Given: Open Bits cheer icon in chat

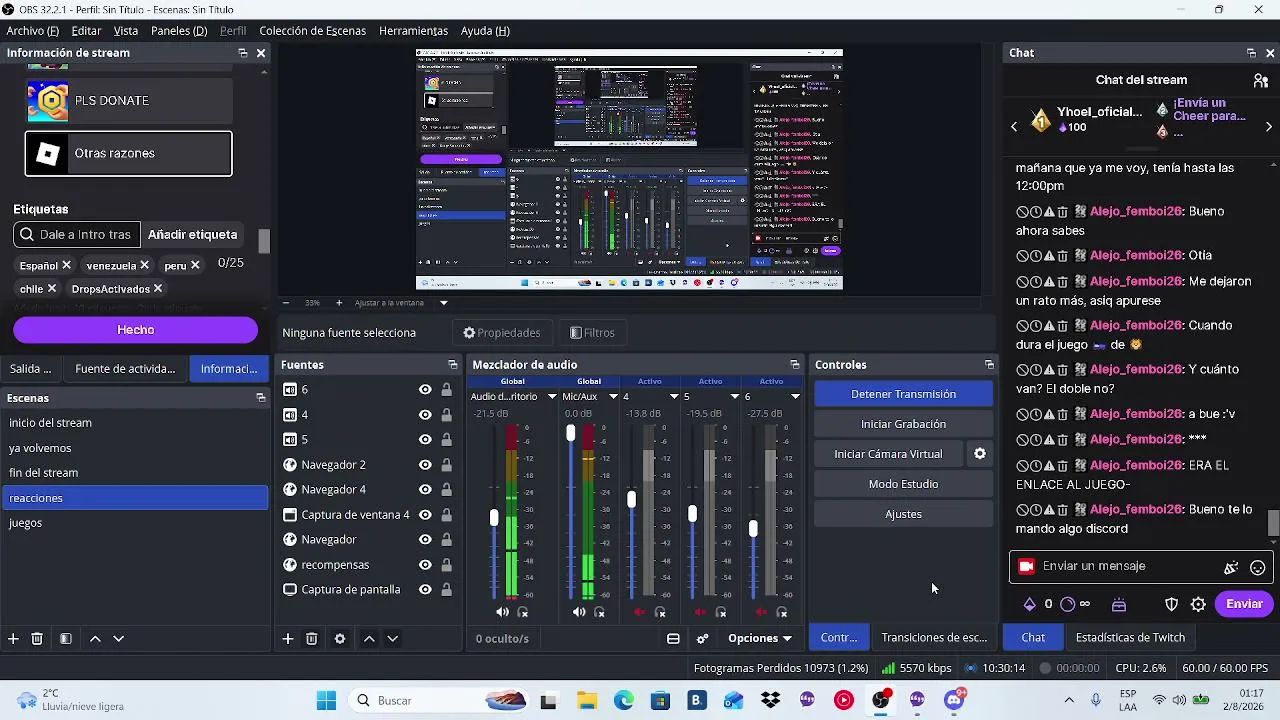Looking at the screenshot, I should pos(1030,604).
